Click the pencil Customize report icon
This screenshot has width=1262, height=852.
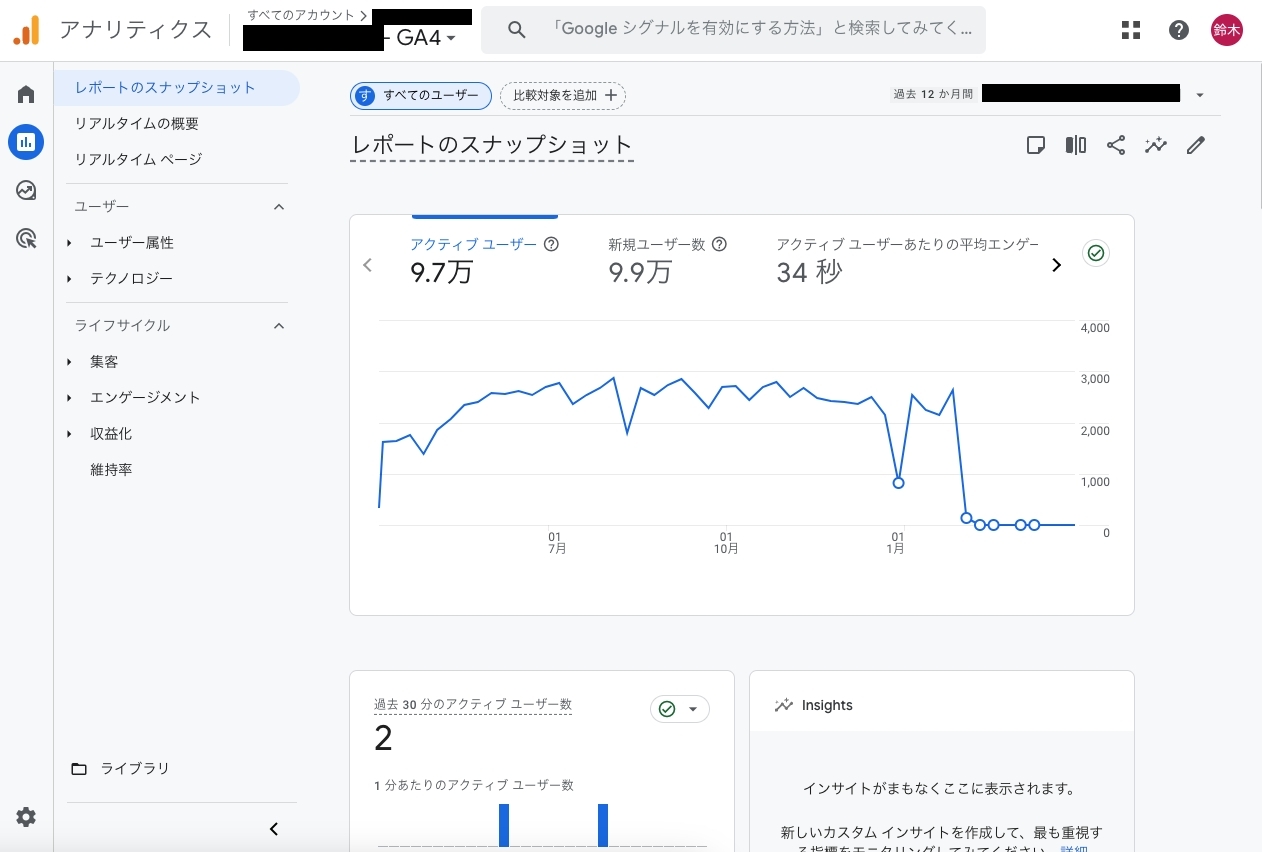pos(1195,145)
